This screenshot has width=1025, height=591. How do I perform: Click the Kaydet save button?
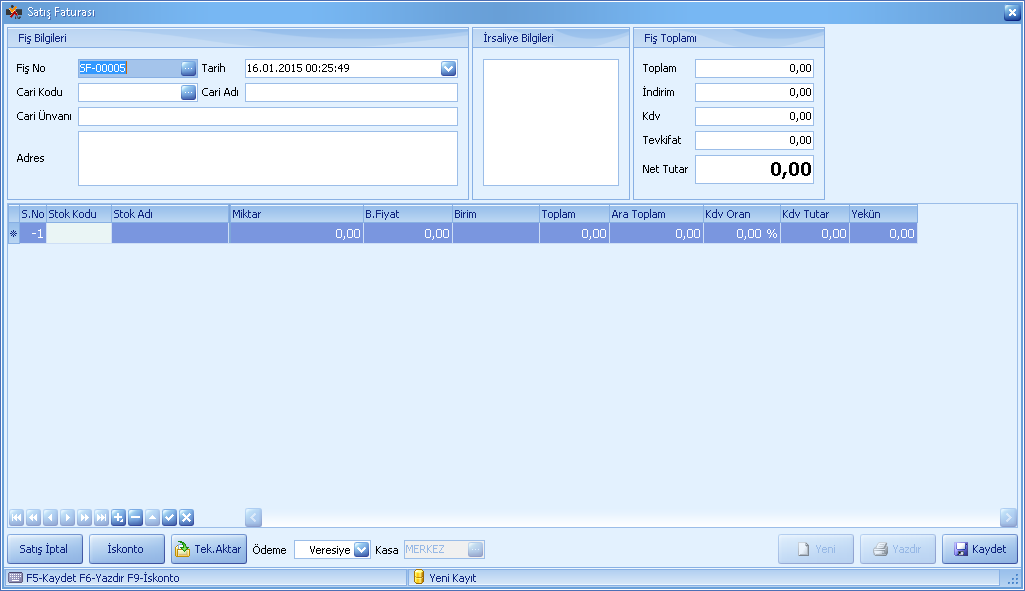tap(979, 549)
